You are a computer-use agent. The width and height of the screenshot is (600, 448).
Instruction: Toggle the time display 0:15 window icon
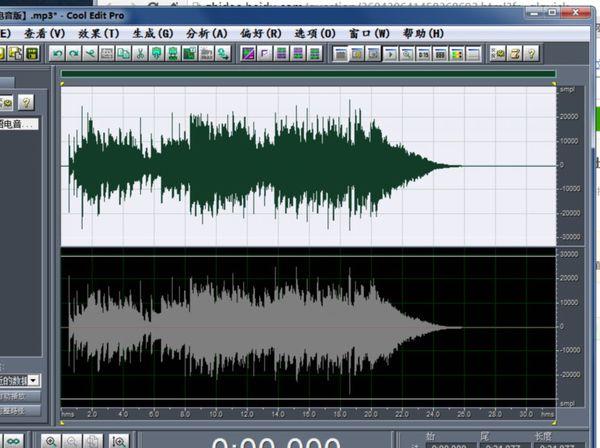pyautogui.click(x=423, y=54)
